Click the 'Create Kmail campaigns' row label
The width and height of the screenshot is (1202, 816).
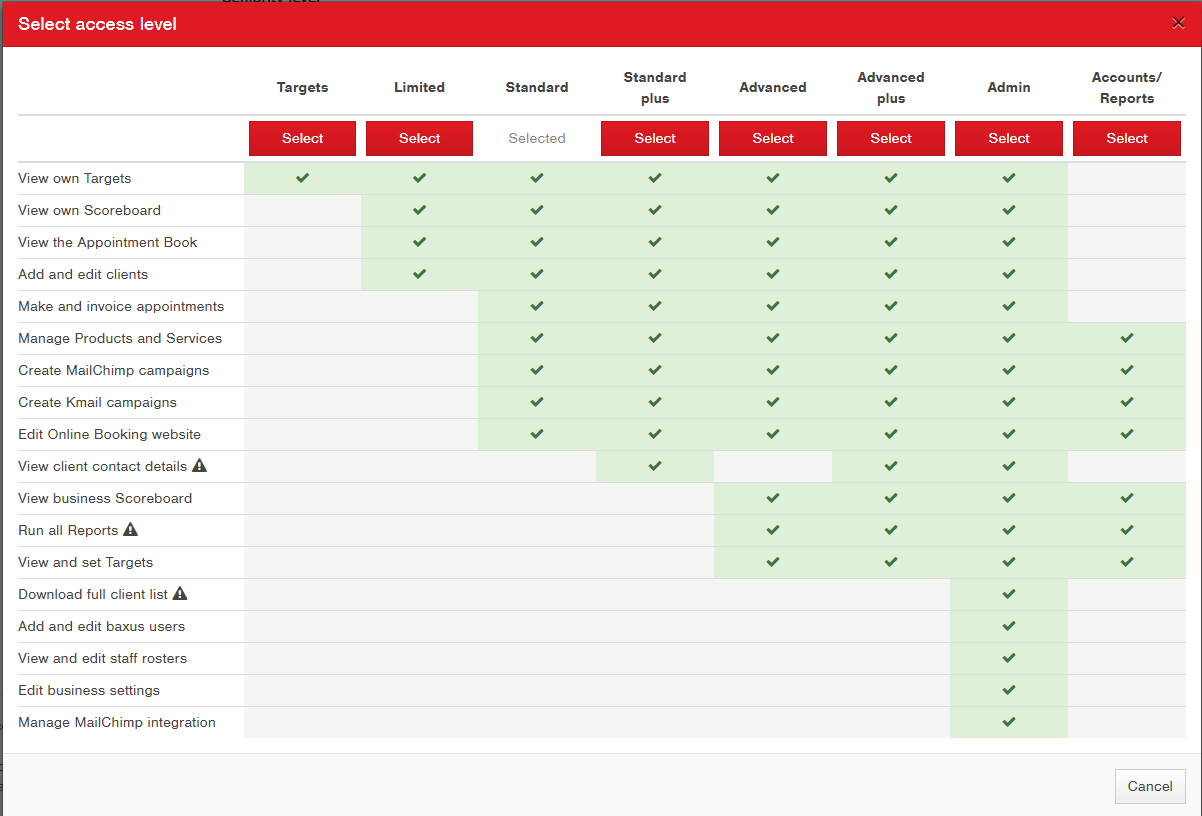(x=97, y=402)
